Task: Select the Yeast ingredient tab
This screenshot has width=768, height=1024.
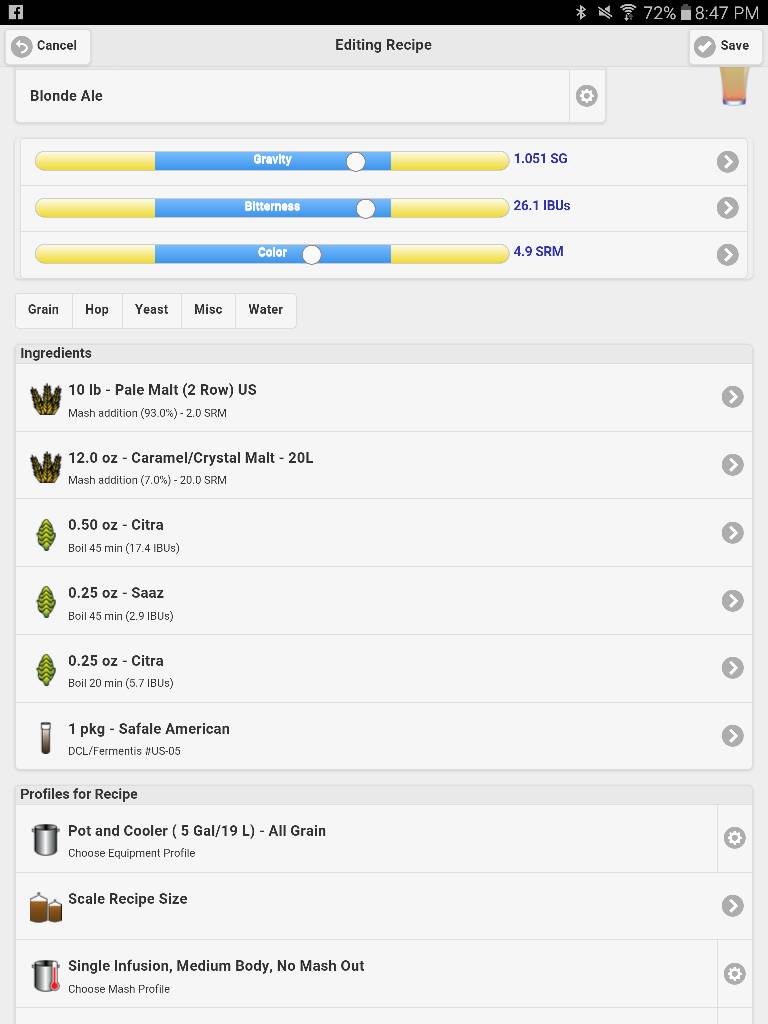Action: [x=152, y=310]
